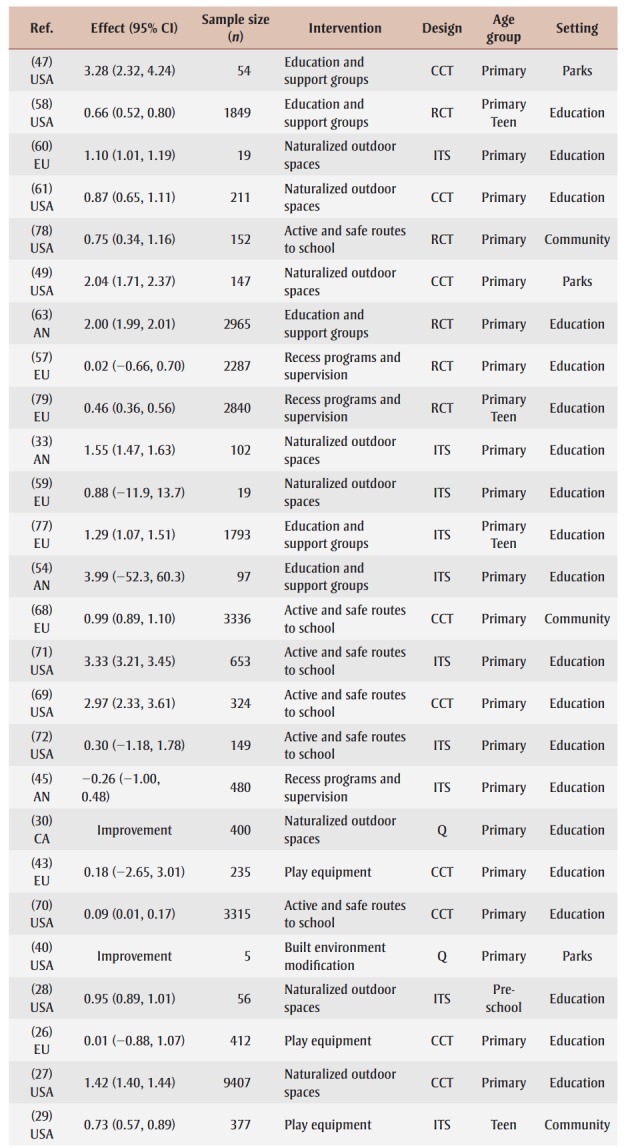
Task: Select the effect value 3.99 (−52.3, 60.3)
Action: pos(134,577)
